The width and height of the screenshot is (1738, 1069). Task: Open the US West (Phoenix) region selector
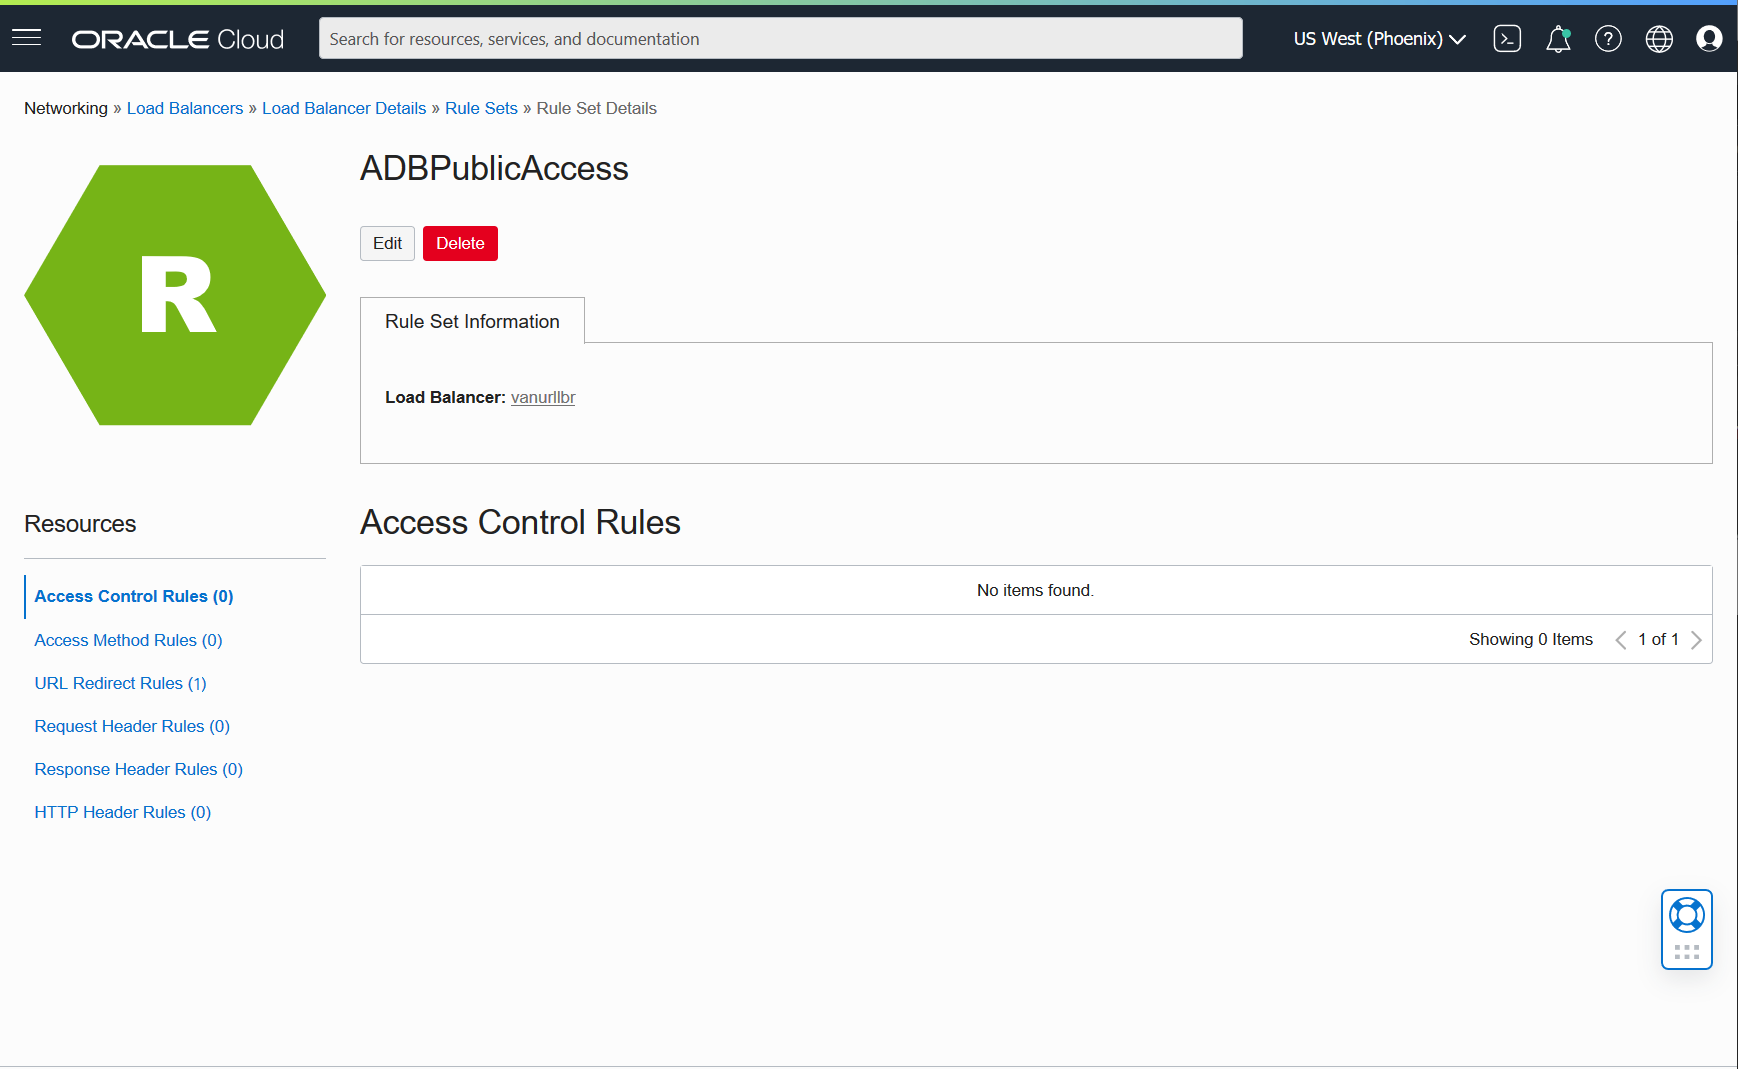(x=1377, y=38)
